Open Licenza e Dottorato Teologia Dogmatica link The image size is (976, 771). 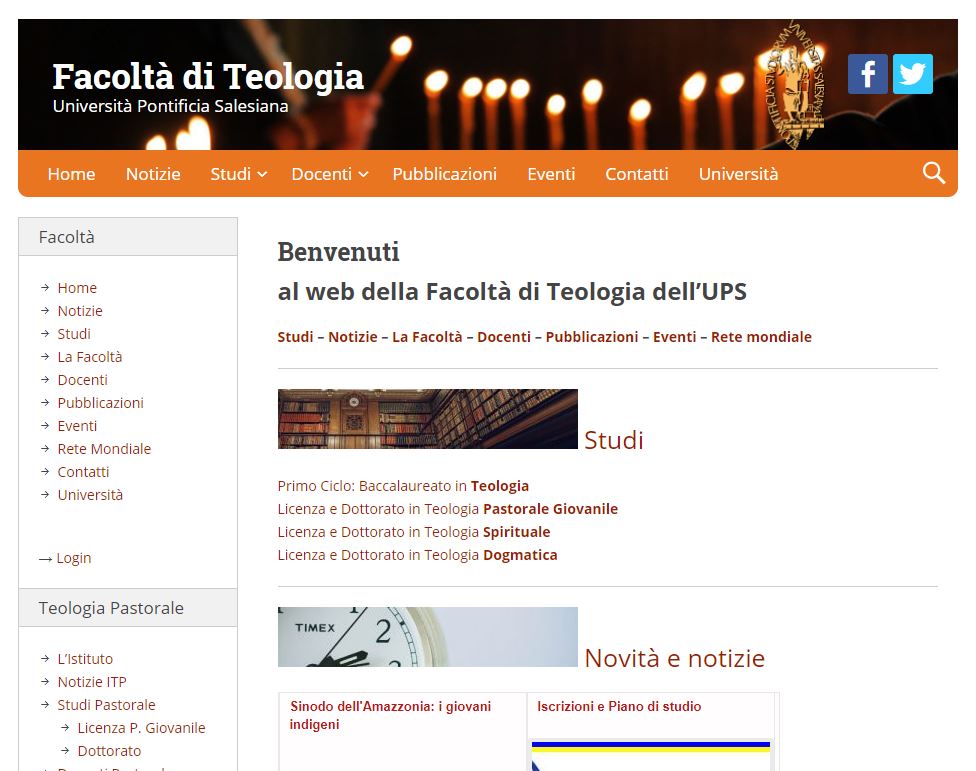coord(418,555)
